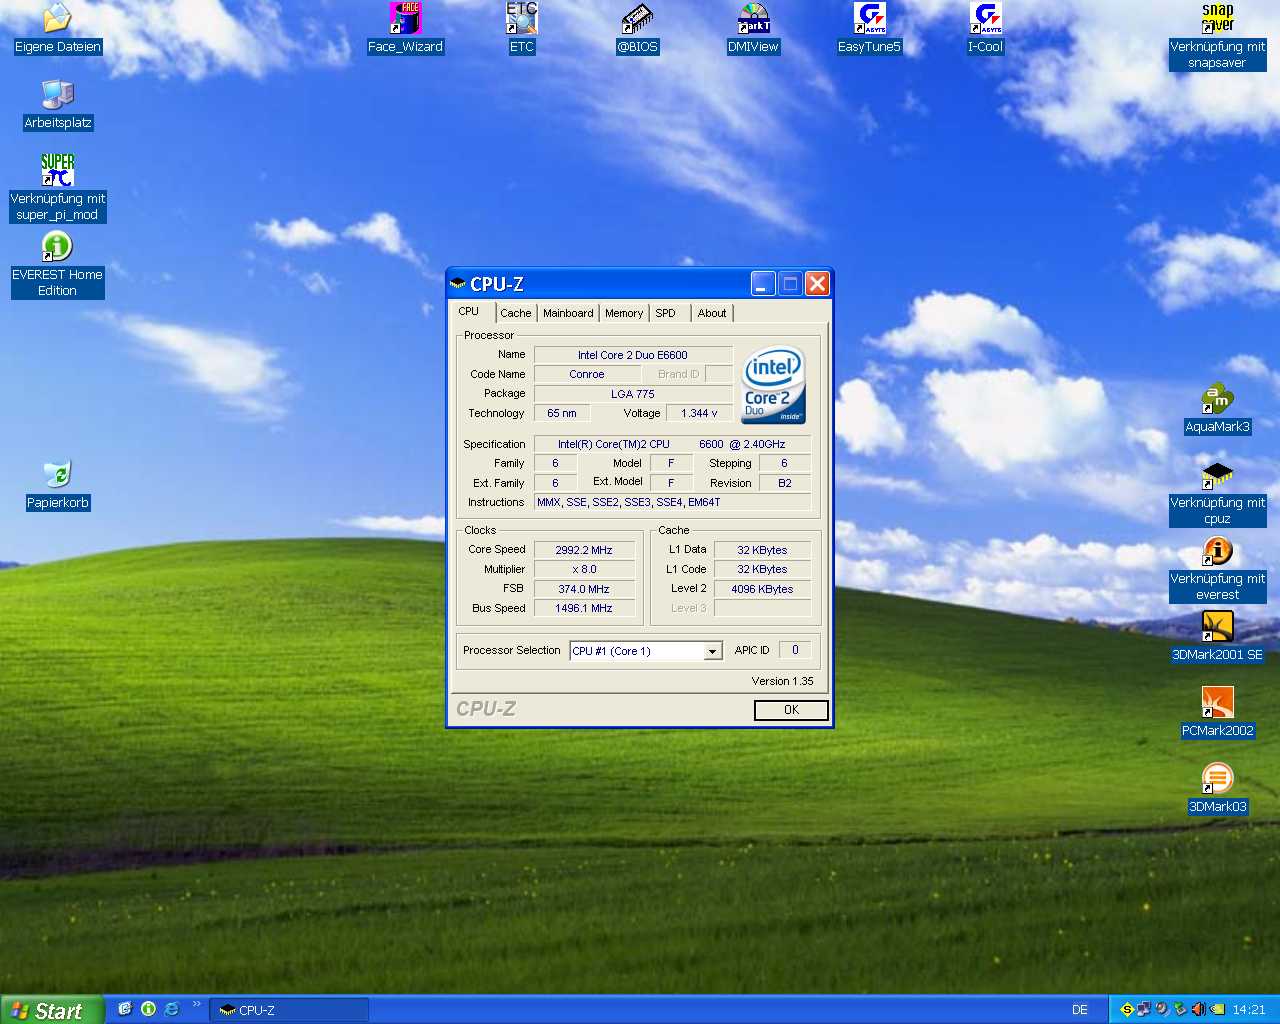Select AquaMark3 desktop icon
The image size is (1280, 1024).
(x=1217, y=398)
